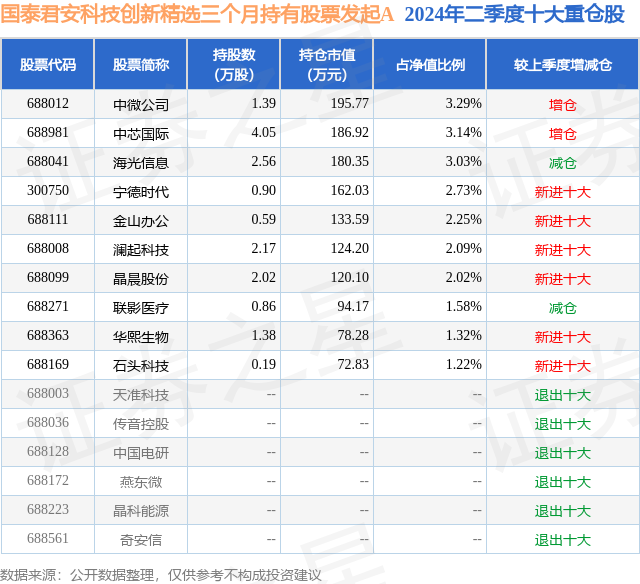Click 新进十大 in the 宁德时代 row

point(562,192)
